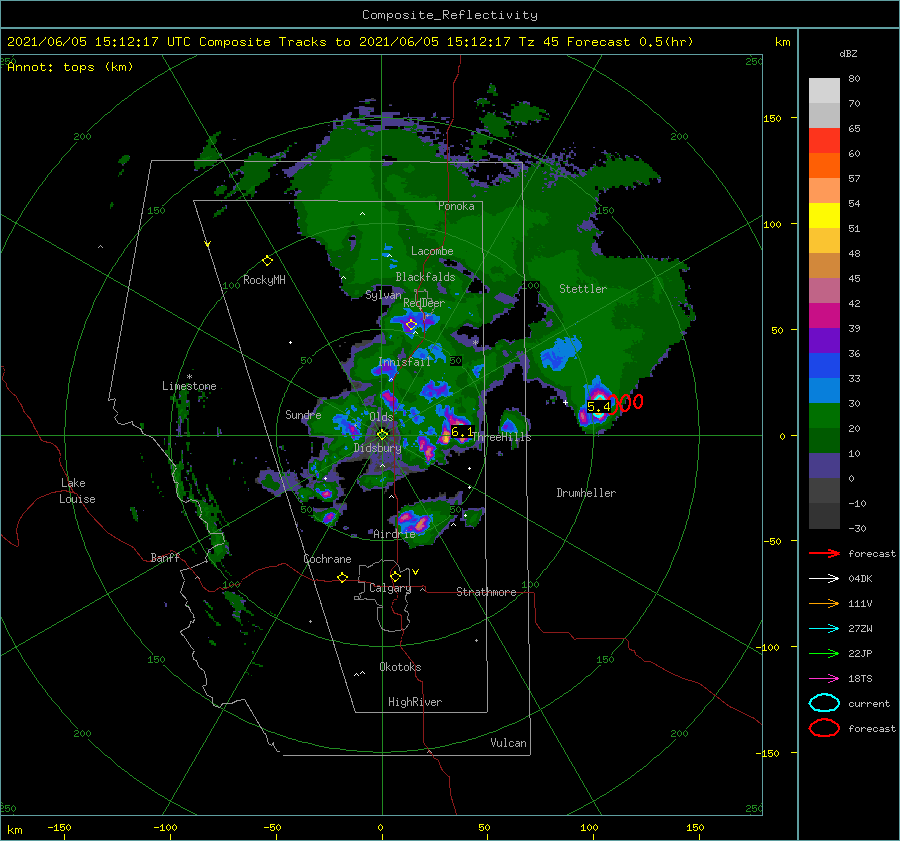Click the yellow diamond marker at RedDeer
The height and width of the screenshot is (841, 900).
(411, 325)
